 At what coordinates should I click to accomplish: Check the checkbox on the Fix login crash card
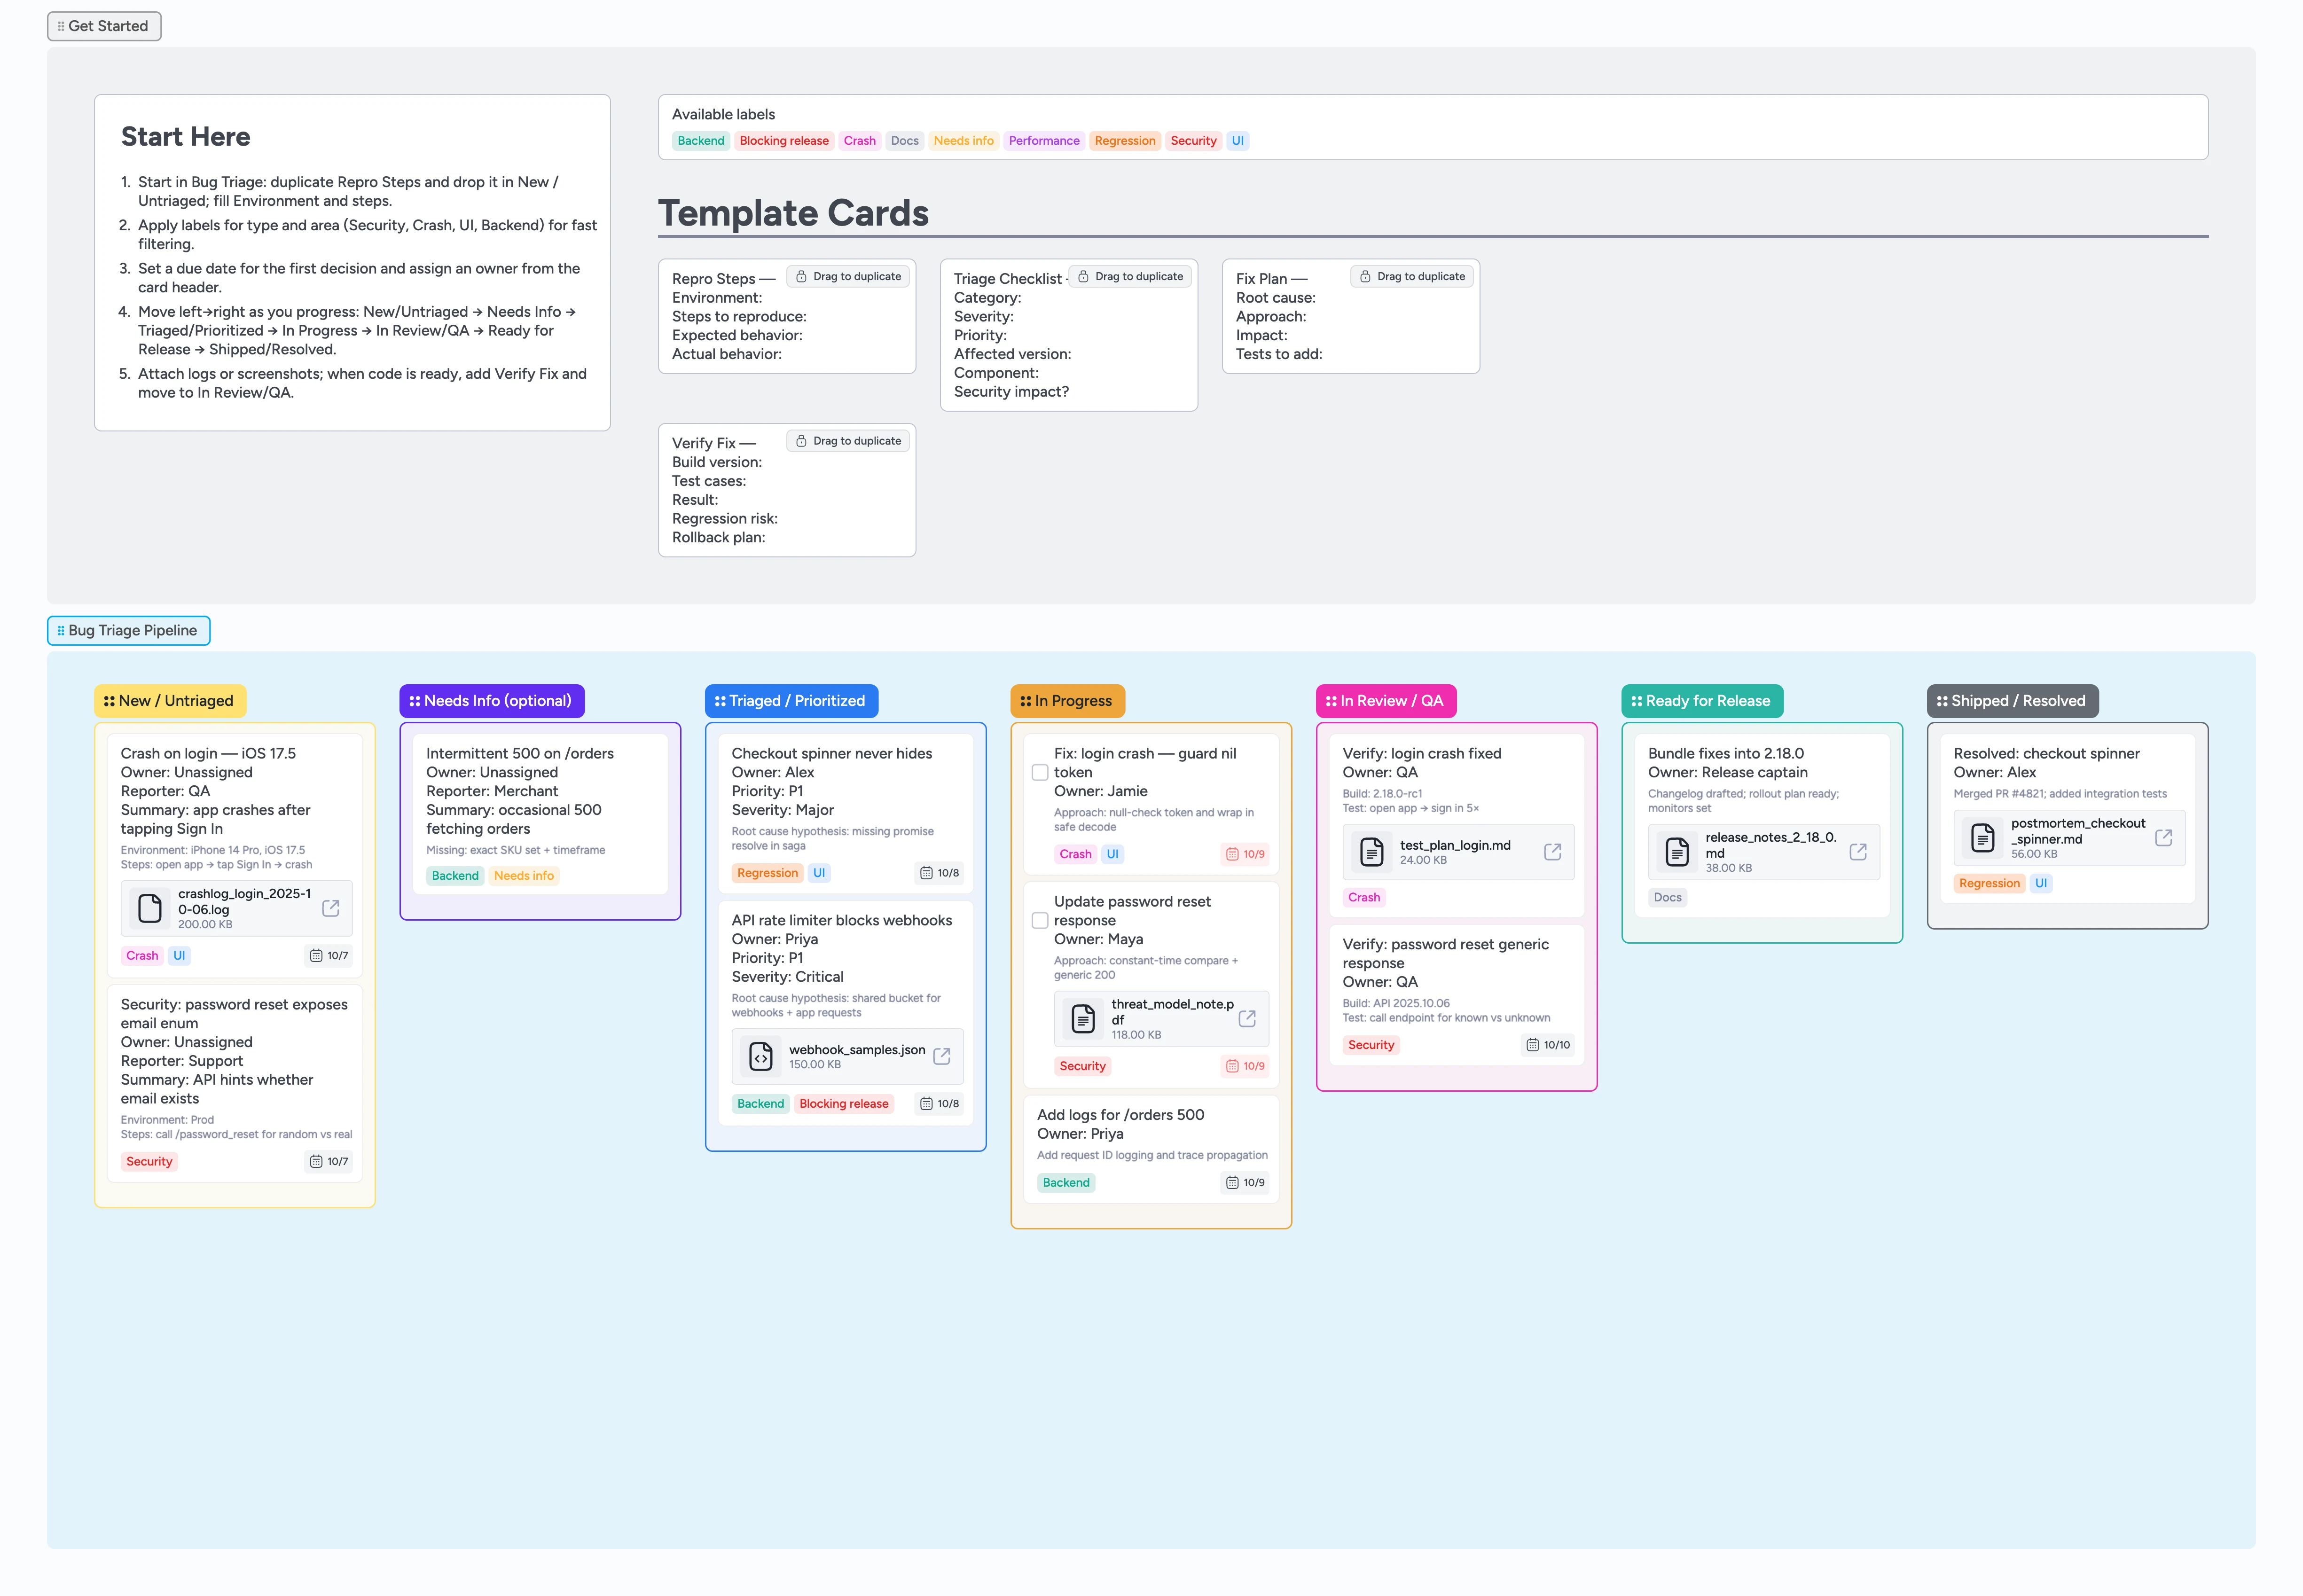(1040, 772)
